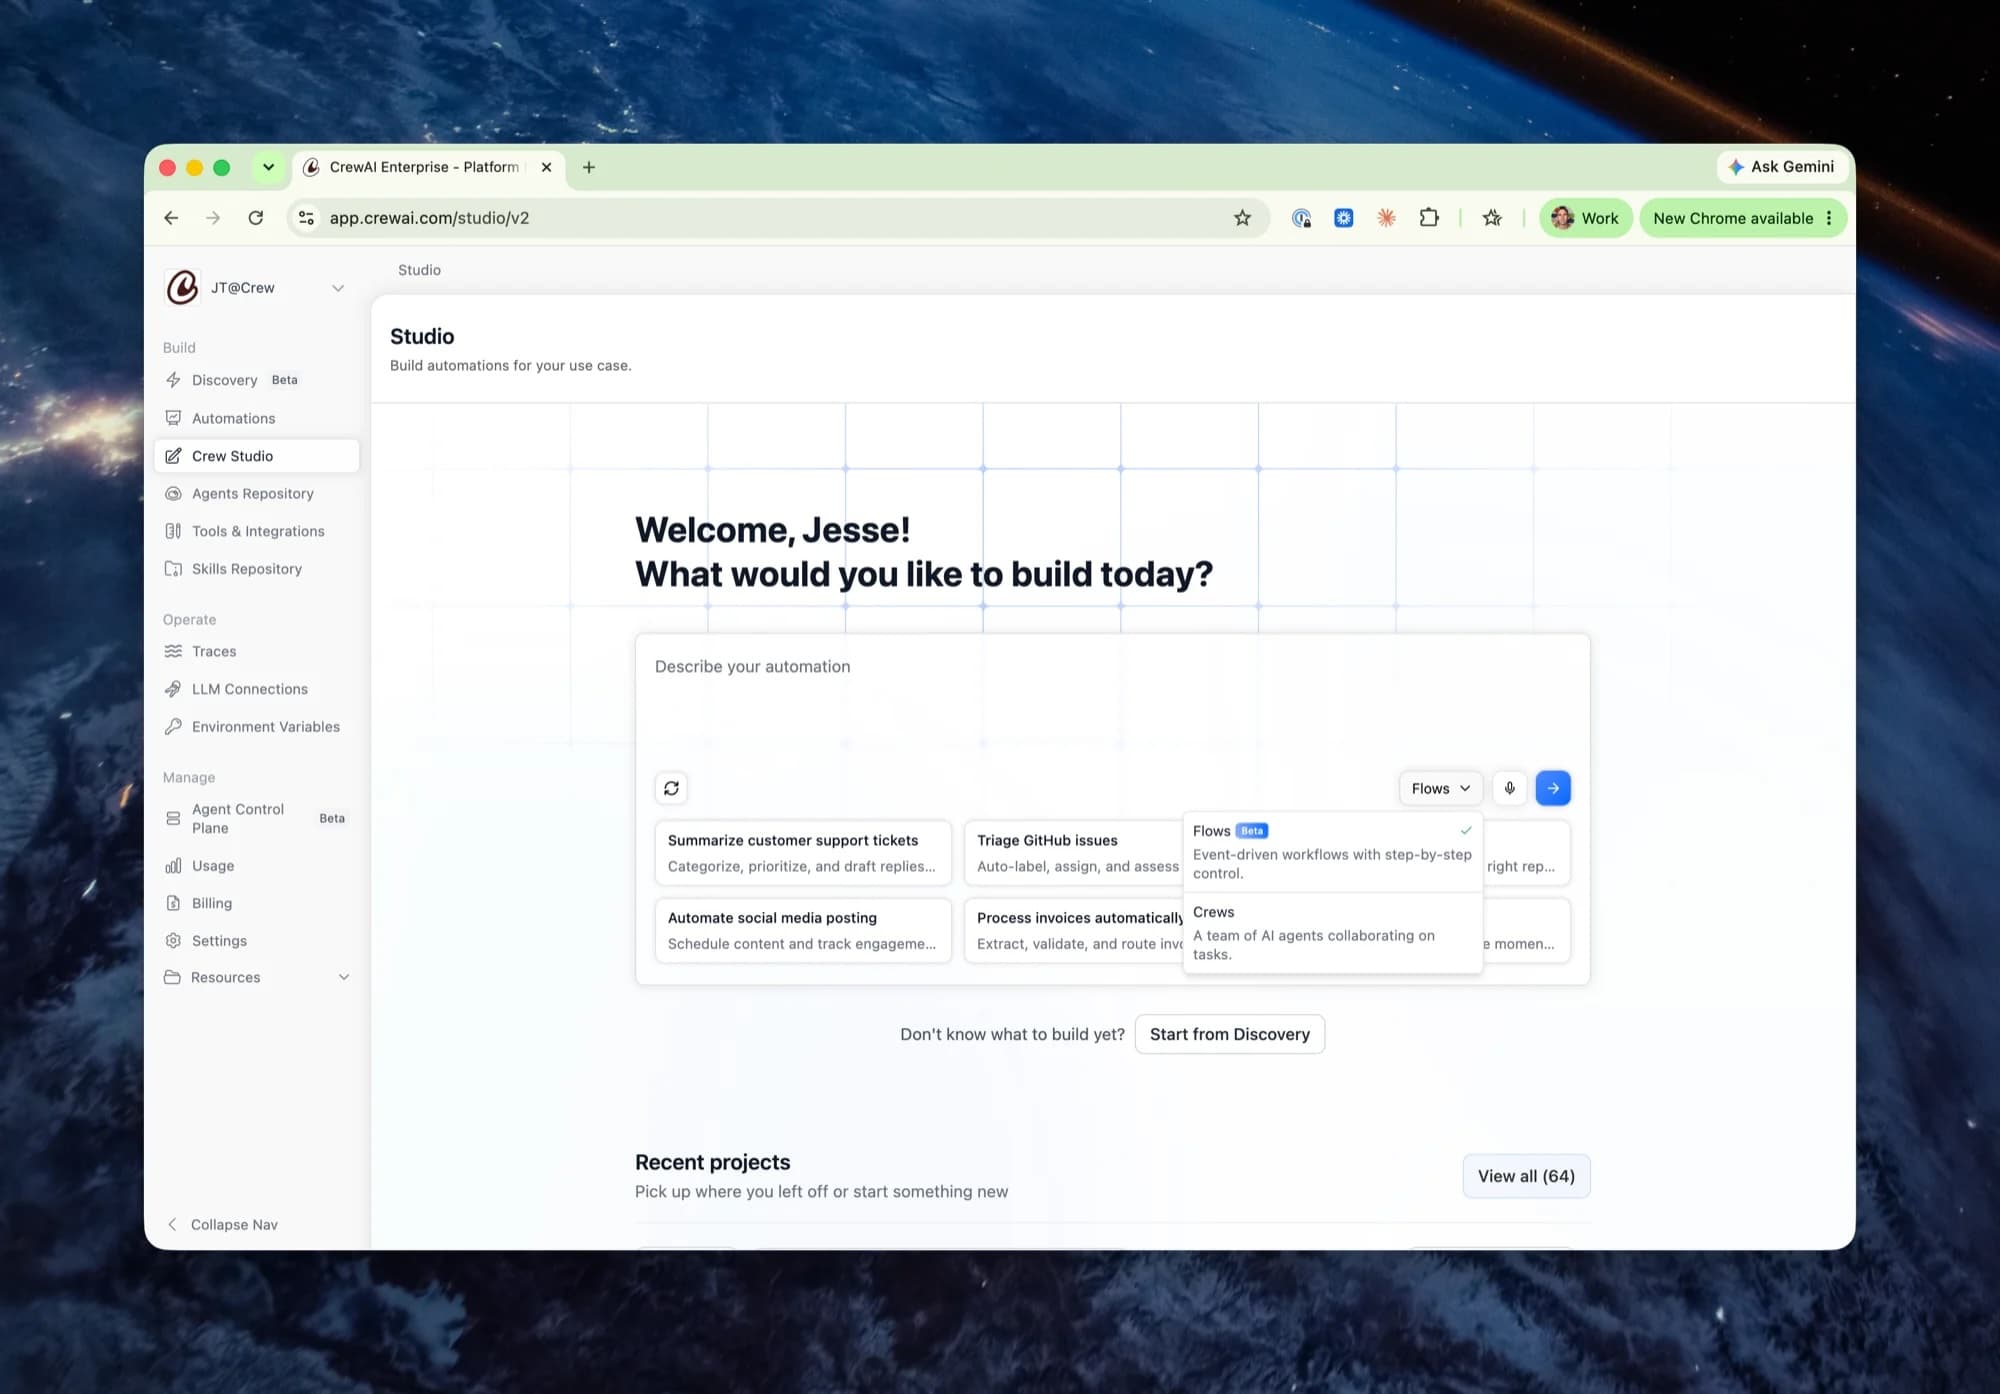Screen dimensions: 2000x1394
Task: Click View all (64) projects
Action: (1526, 1176)
